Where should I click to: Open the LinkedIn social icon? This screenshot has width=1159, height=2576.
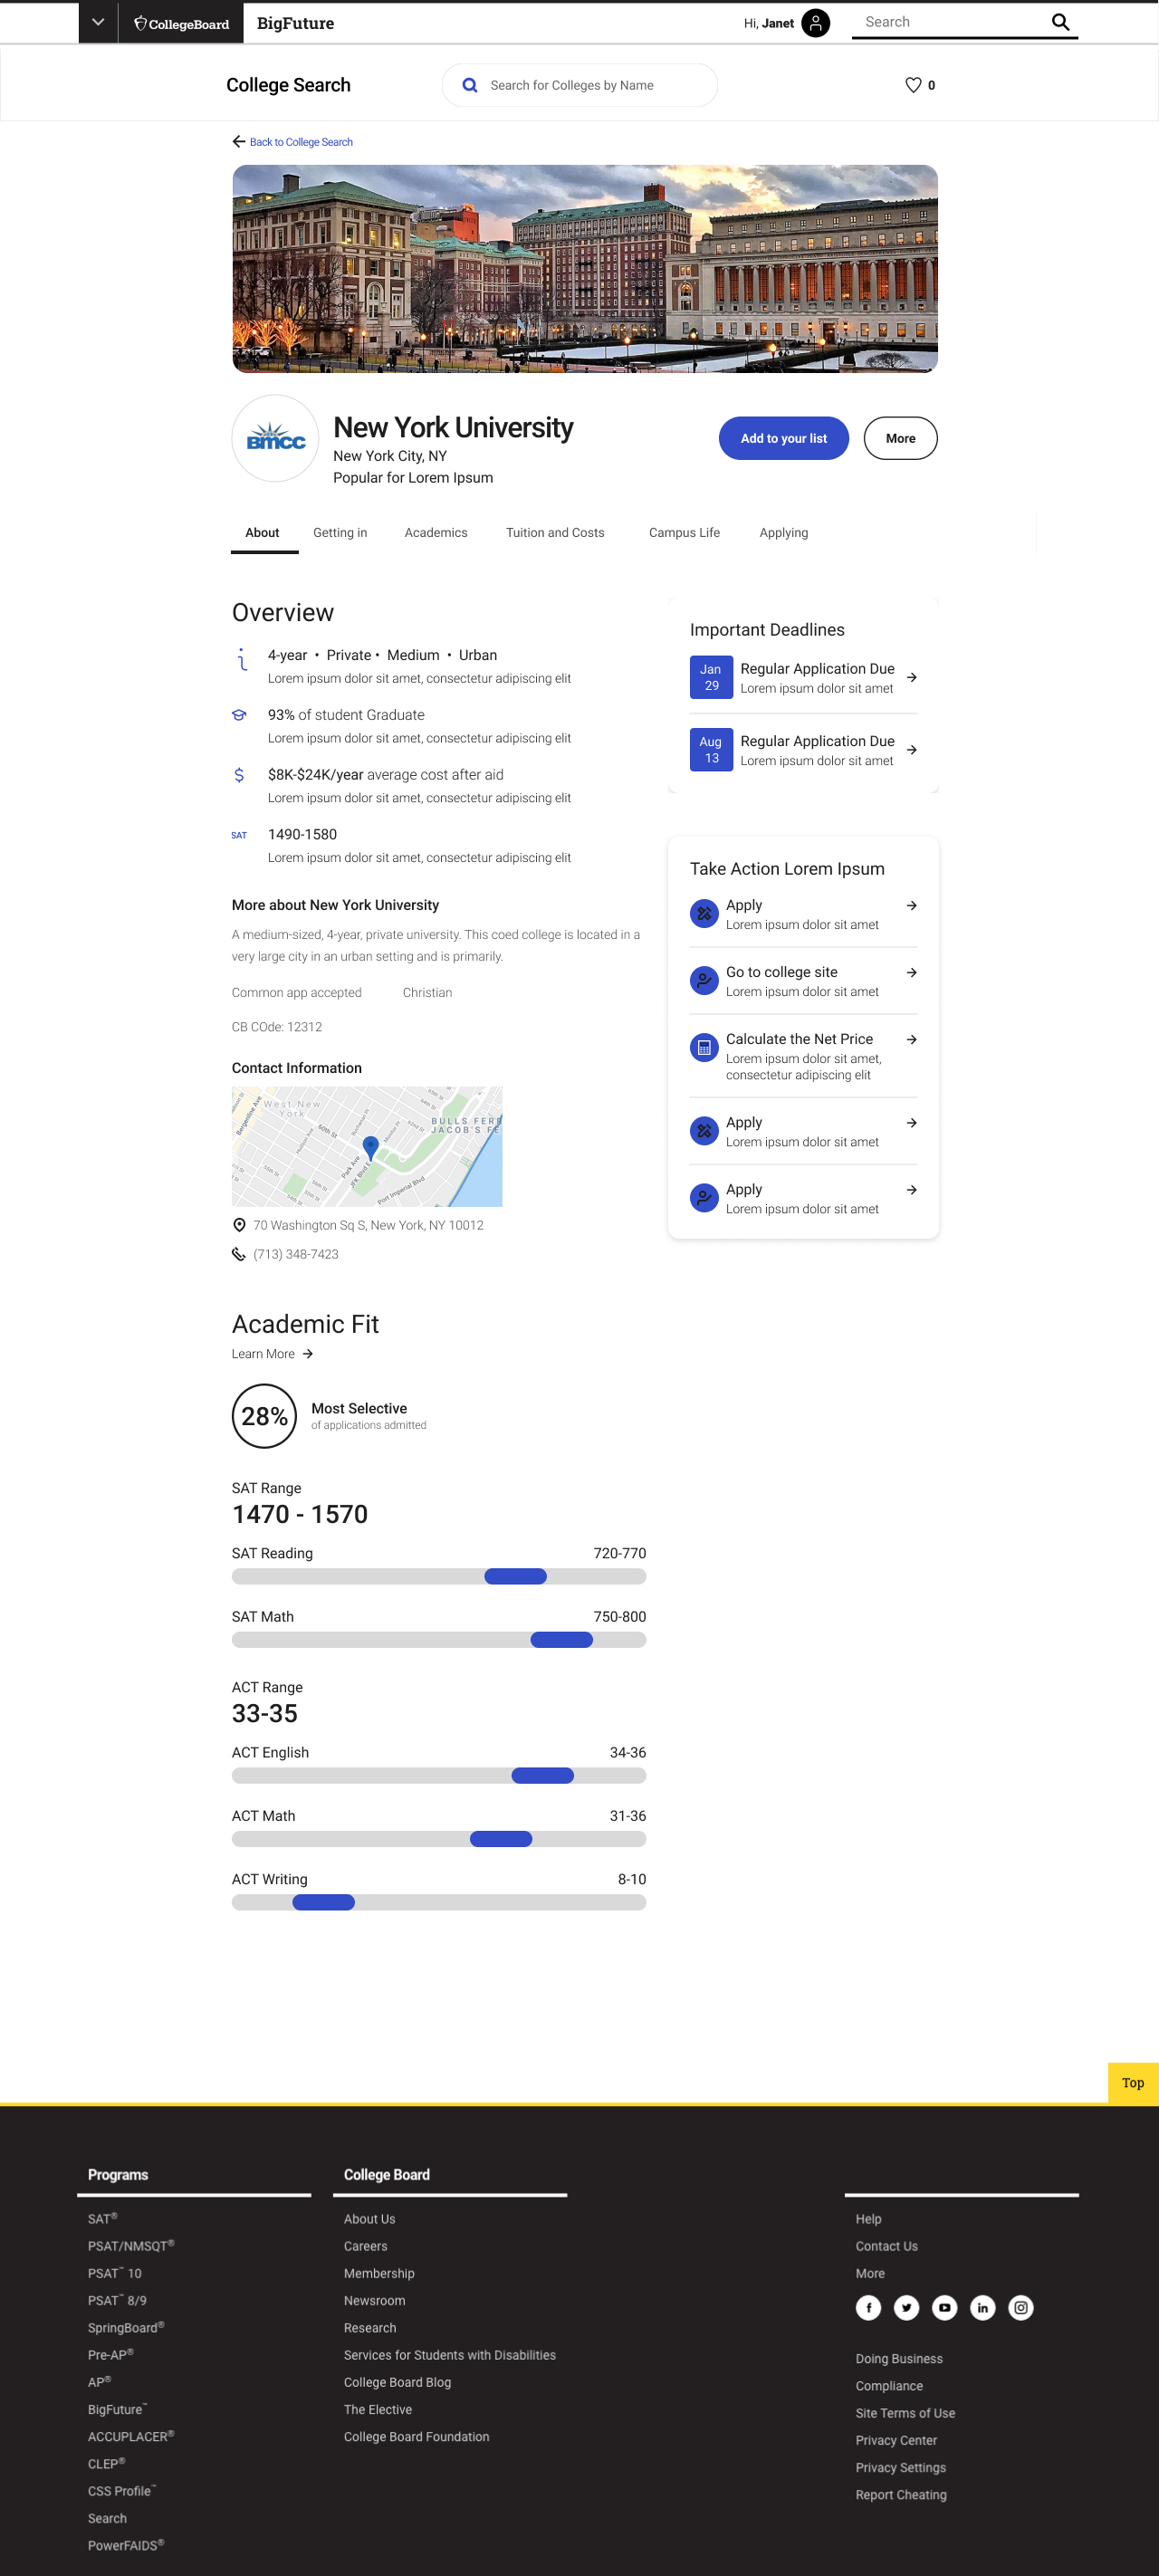(x=982, y=2308)
